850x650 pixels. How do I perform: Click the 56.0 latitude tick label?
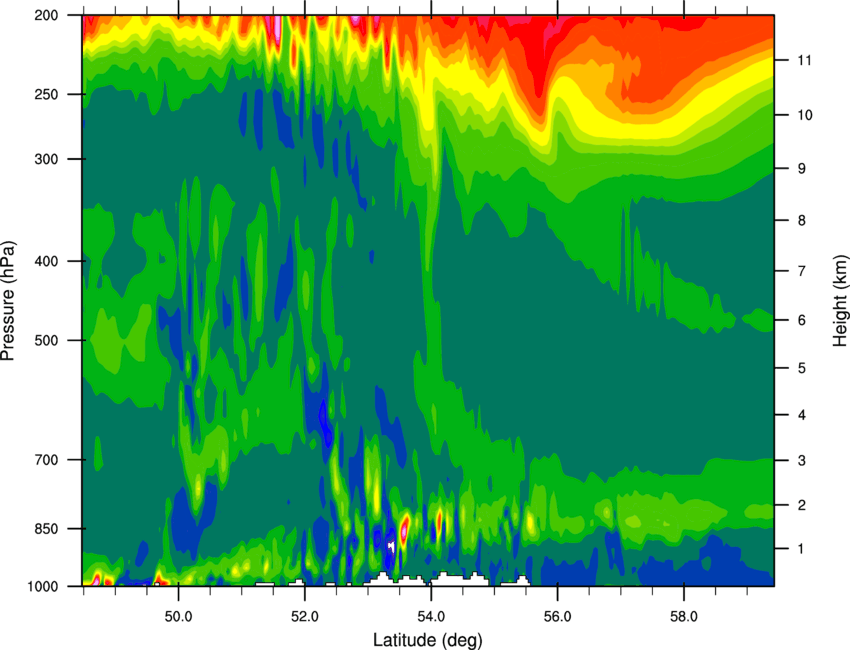click(x=557, y=616)
